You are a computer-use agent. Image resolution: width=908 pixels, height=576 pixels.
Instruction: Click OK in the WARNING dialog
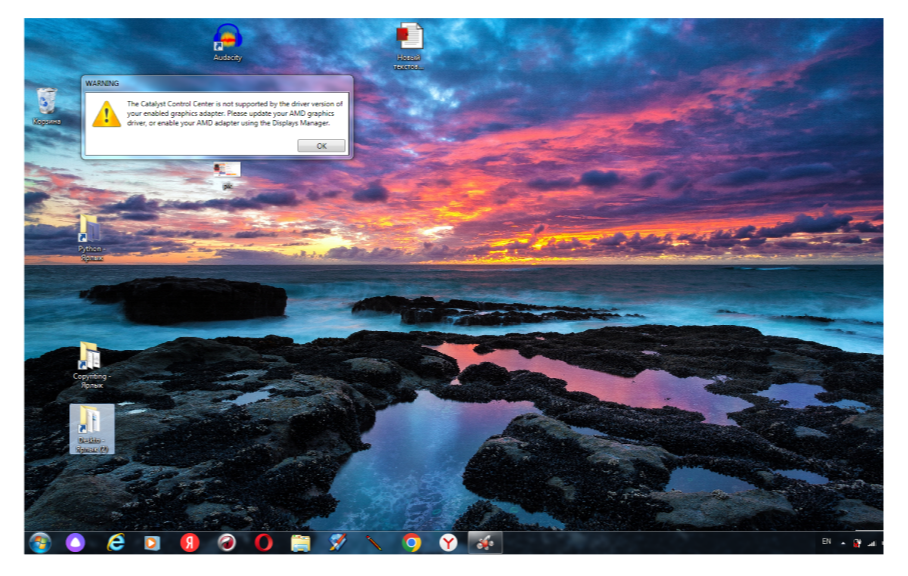[321, 146]
